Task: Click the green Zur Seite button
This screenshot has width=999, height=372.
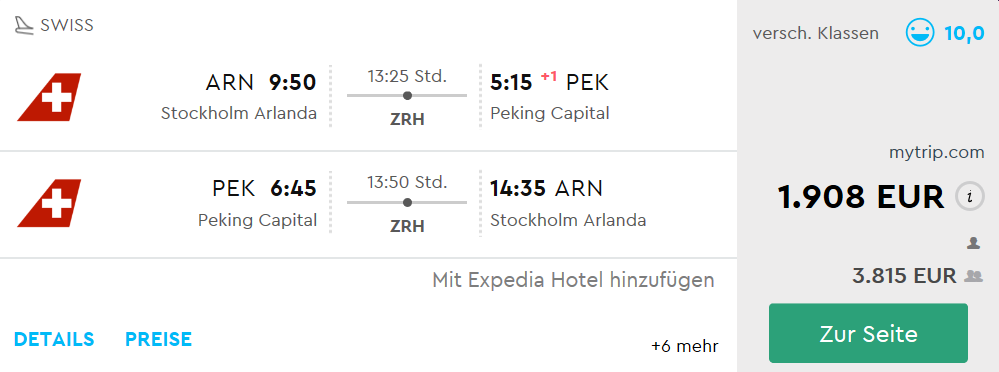Action: [868, 333]
